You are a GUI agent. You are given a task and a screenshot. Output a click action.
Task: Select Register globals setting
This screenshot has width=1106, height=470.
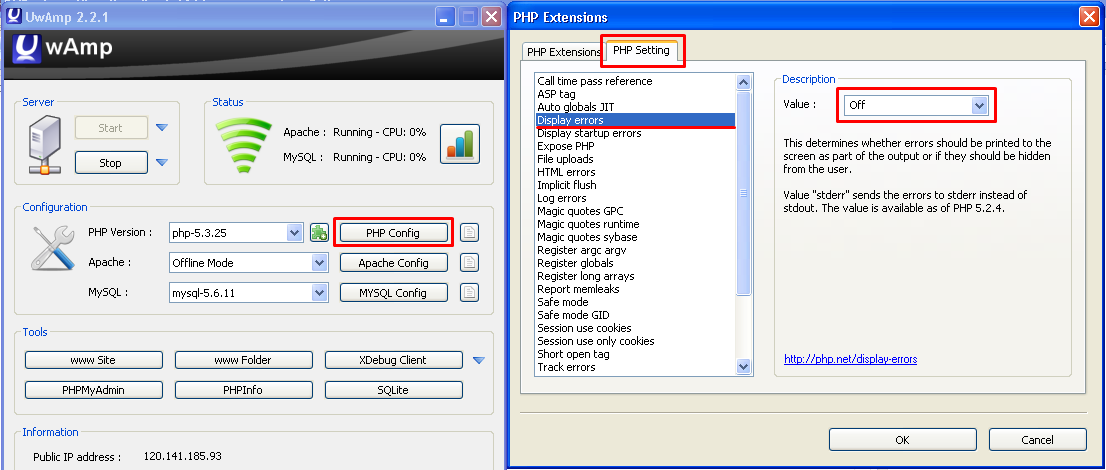635,263
